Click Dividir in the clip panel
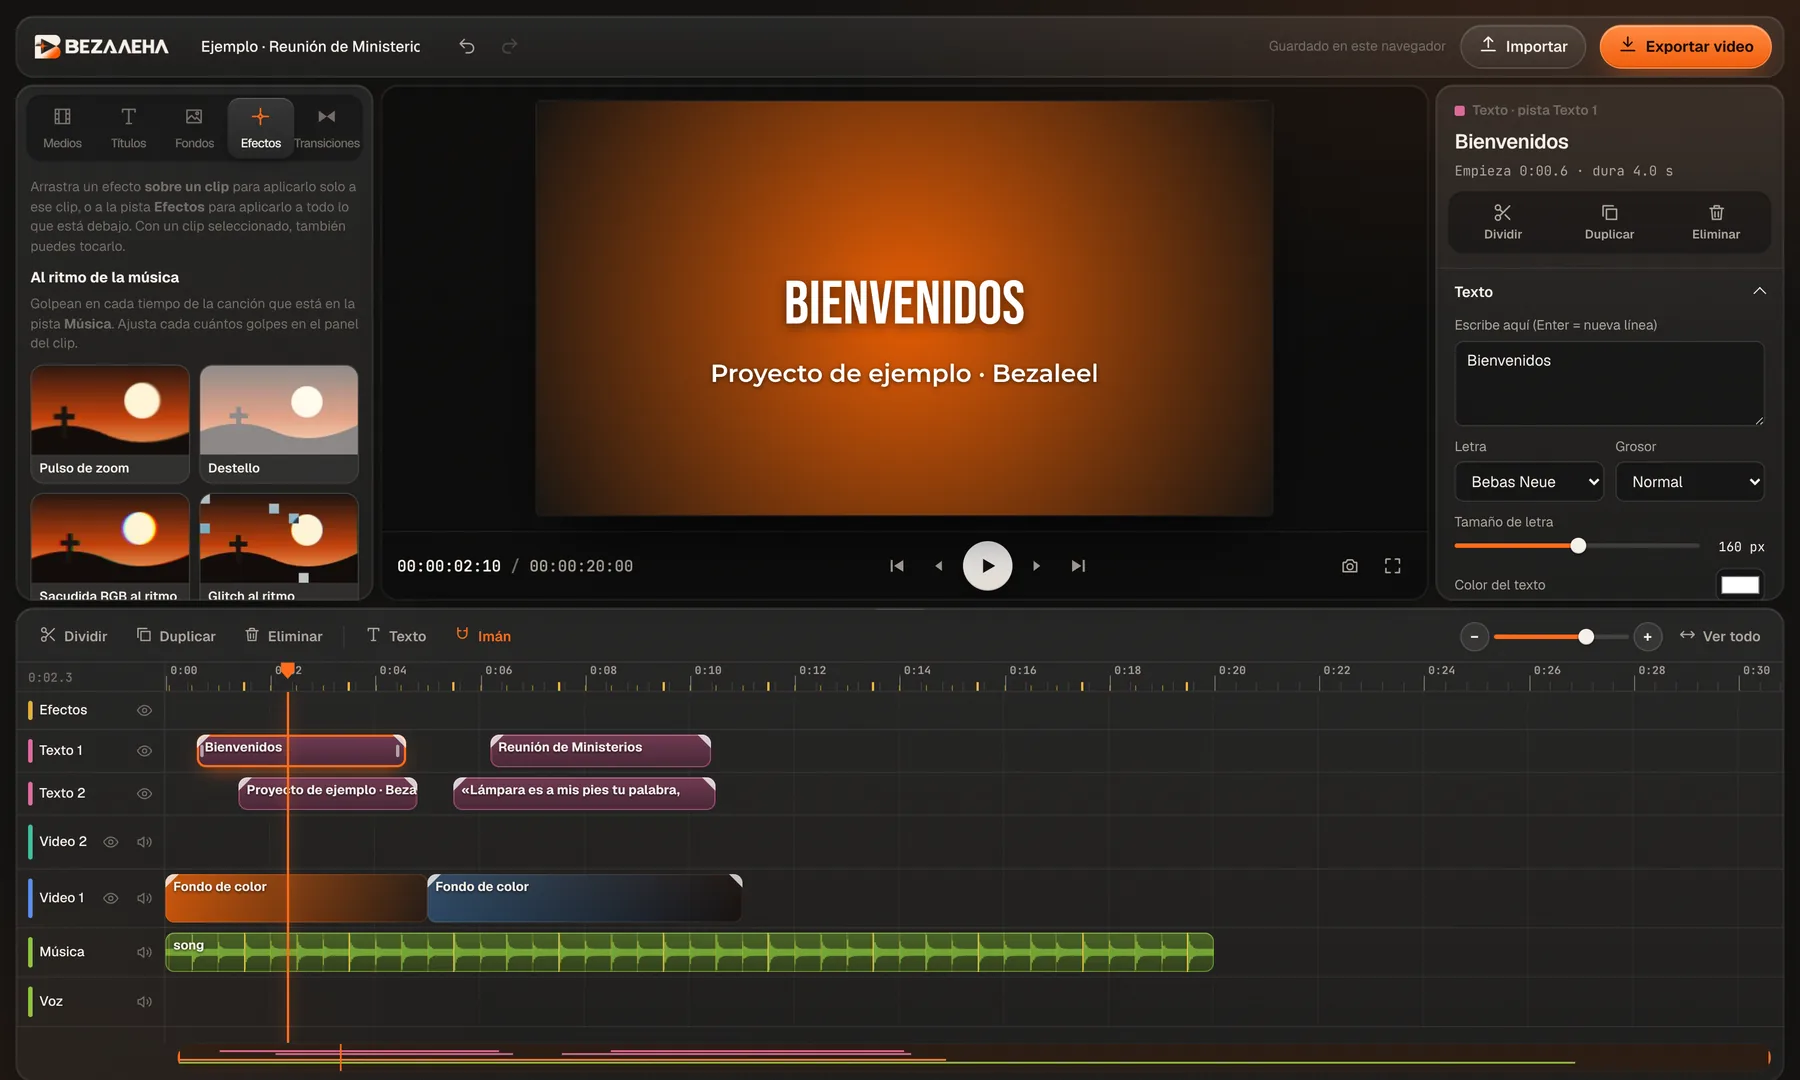 point(1502,222)
